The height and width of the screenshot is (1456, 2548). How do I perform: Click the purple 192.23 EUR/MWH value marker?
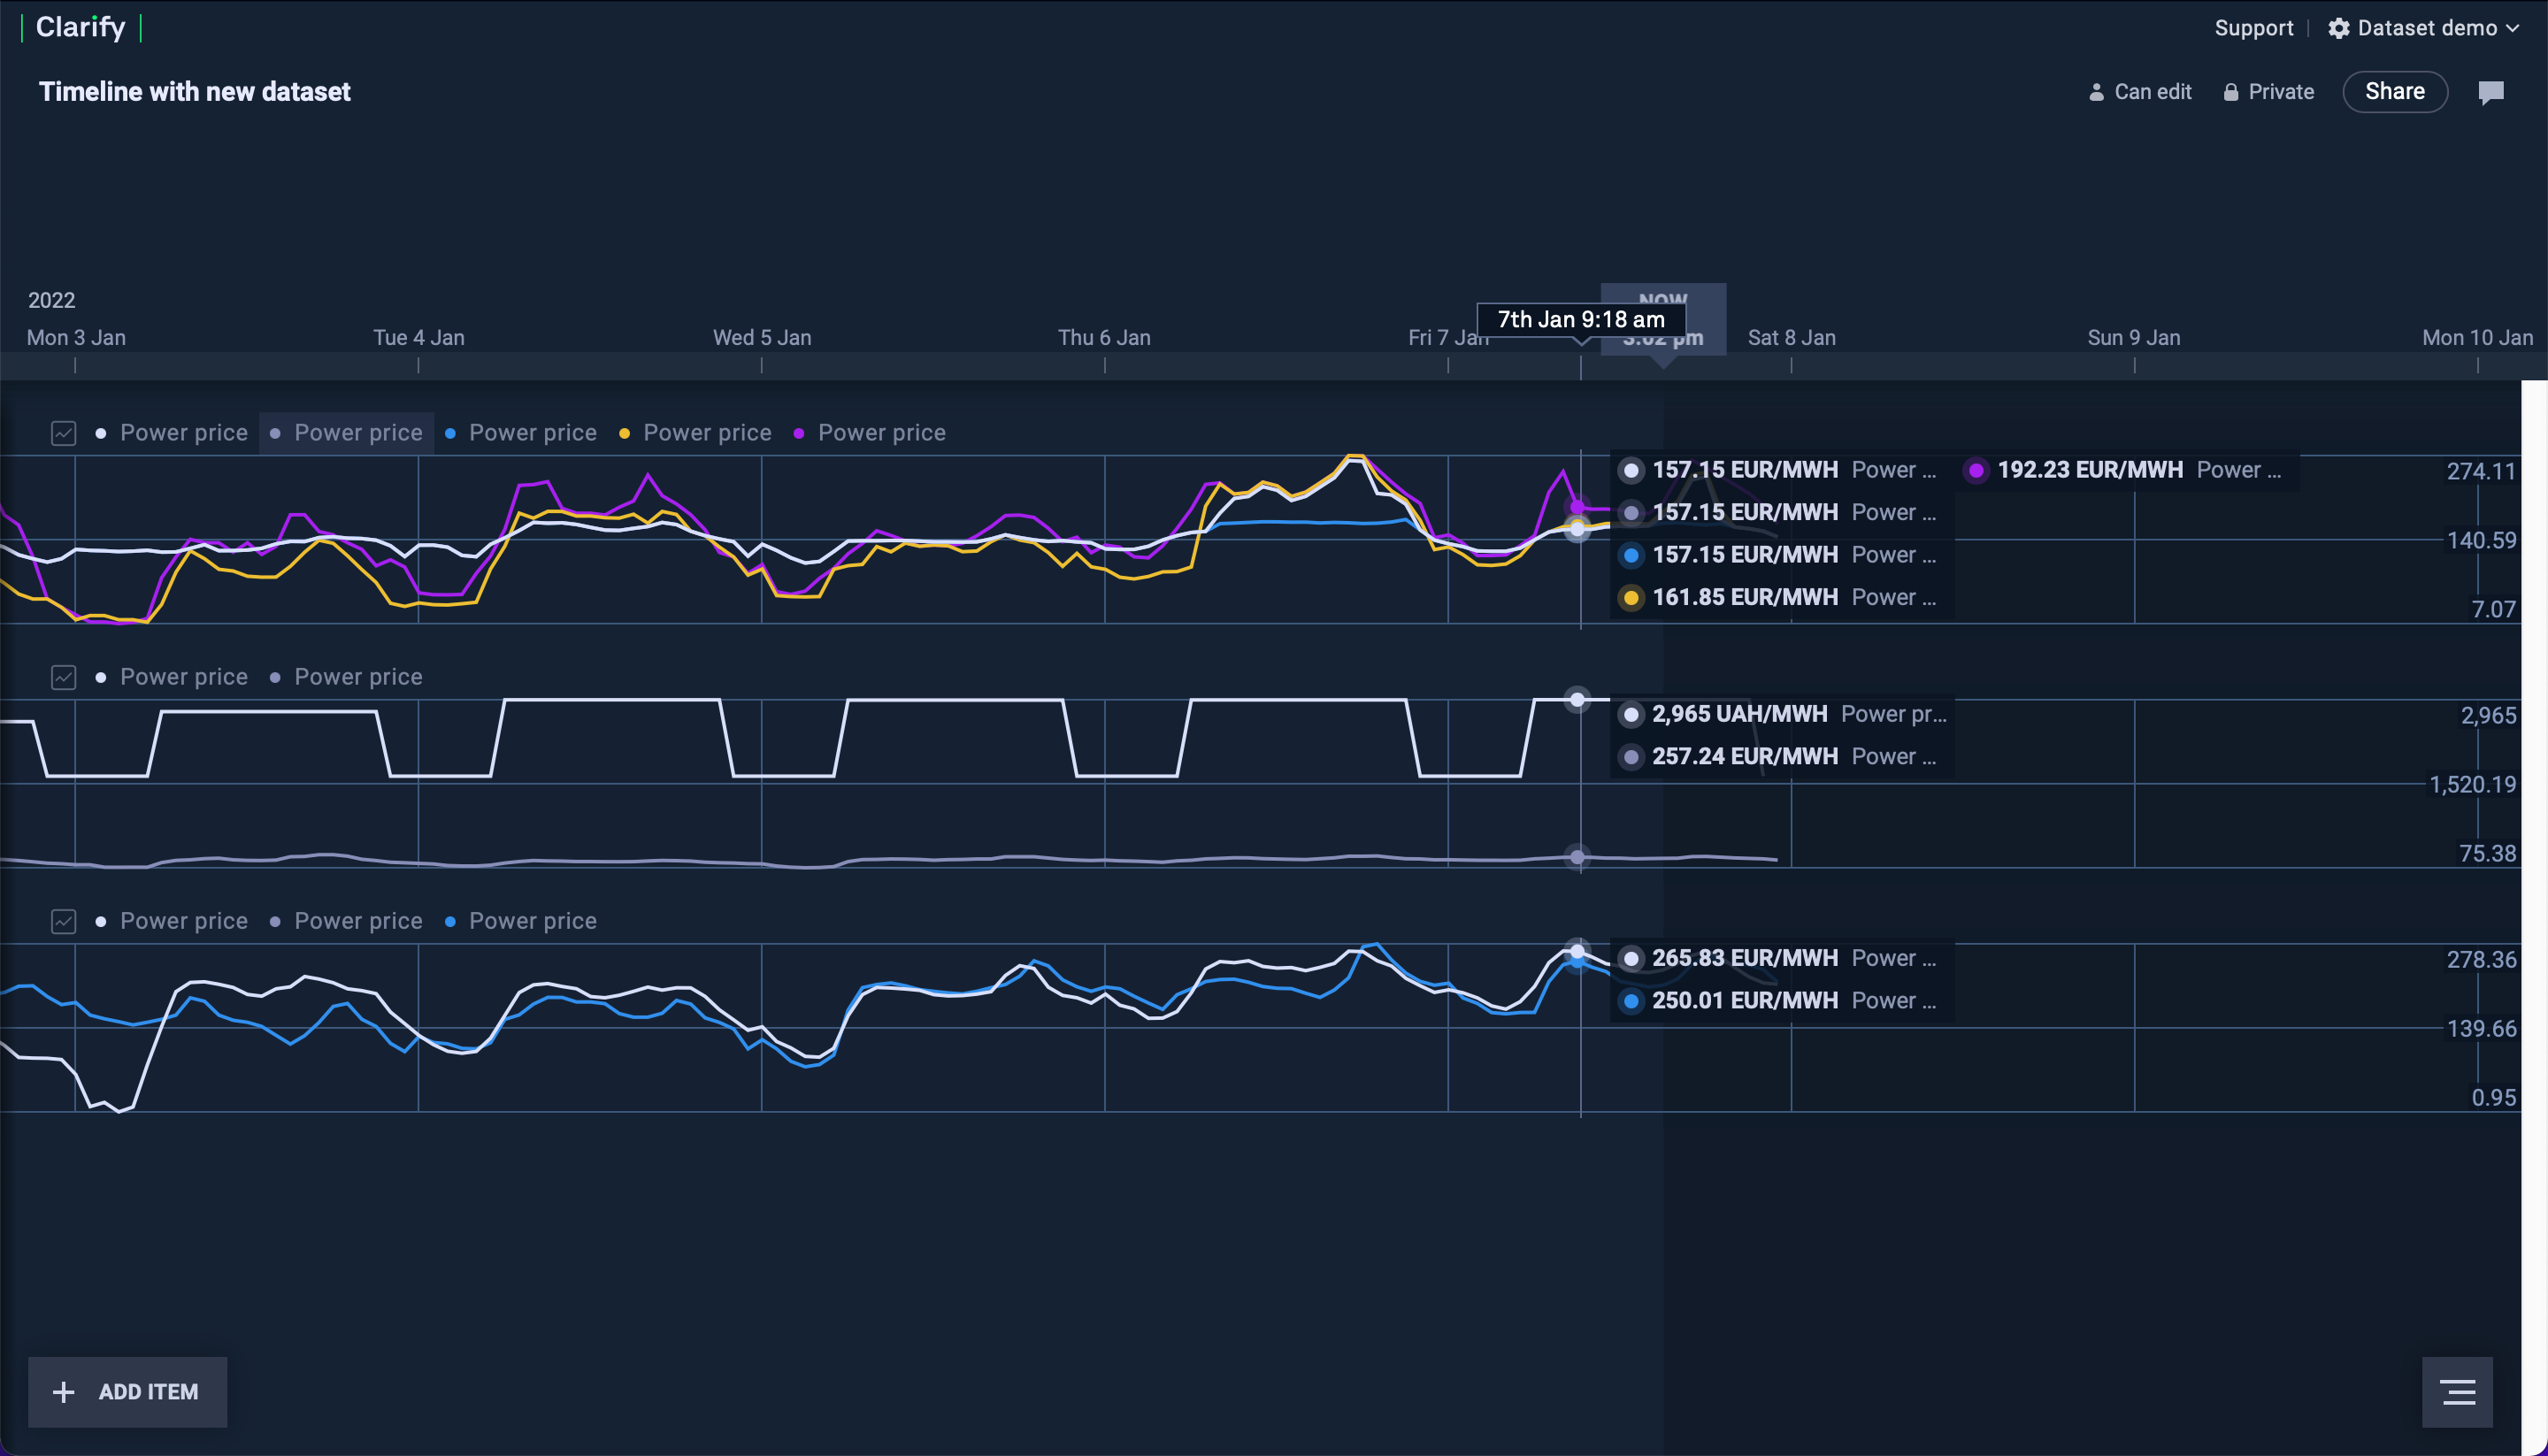1976,470
